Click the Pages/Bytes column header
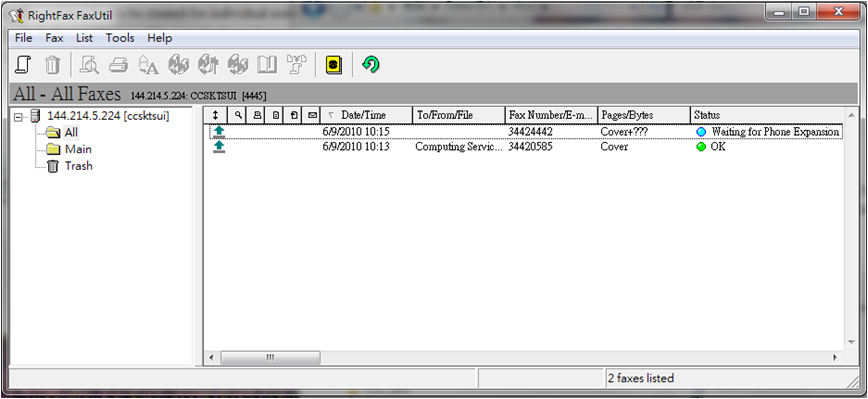This screenshot has width=868, height=399. (x=643, y=115)
